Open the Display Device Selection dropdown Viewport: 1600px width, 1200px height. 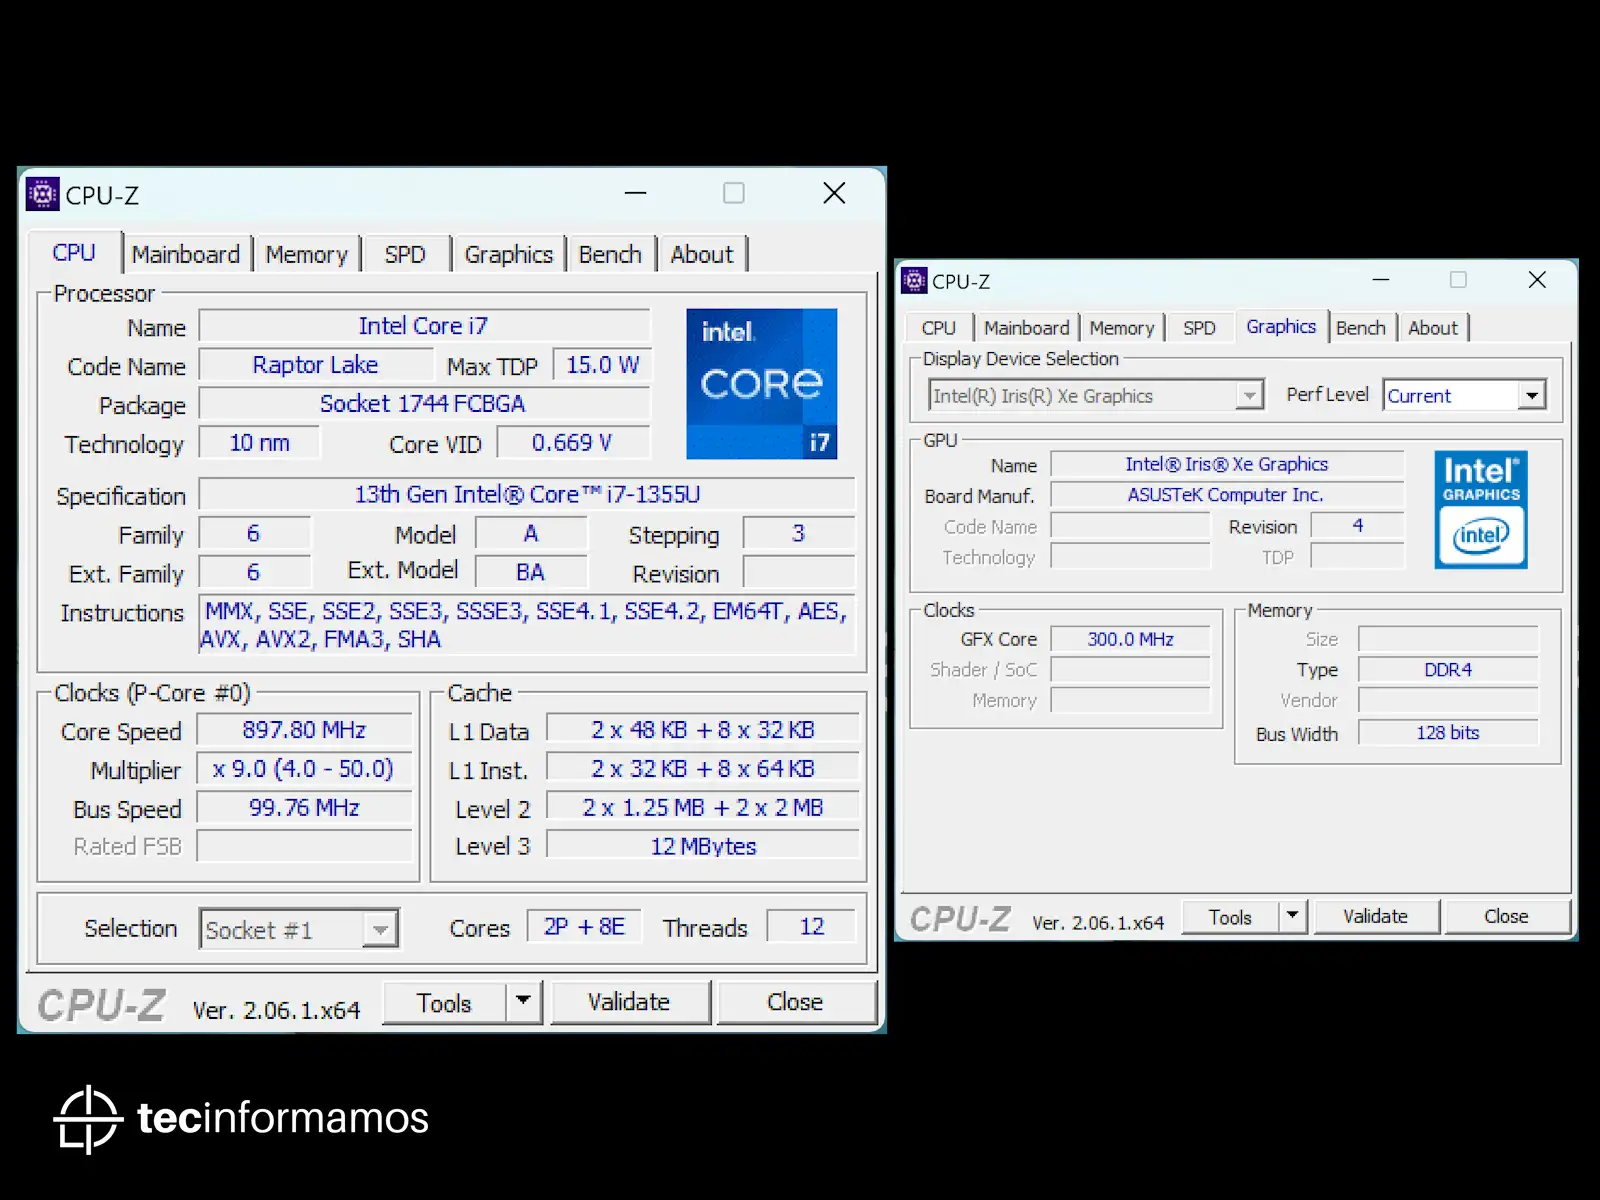pyautogui.click(x=1096, y=396)
